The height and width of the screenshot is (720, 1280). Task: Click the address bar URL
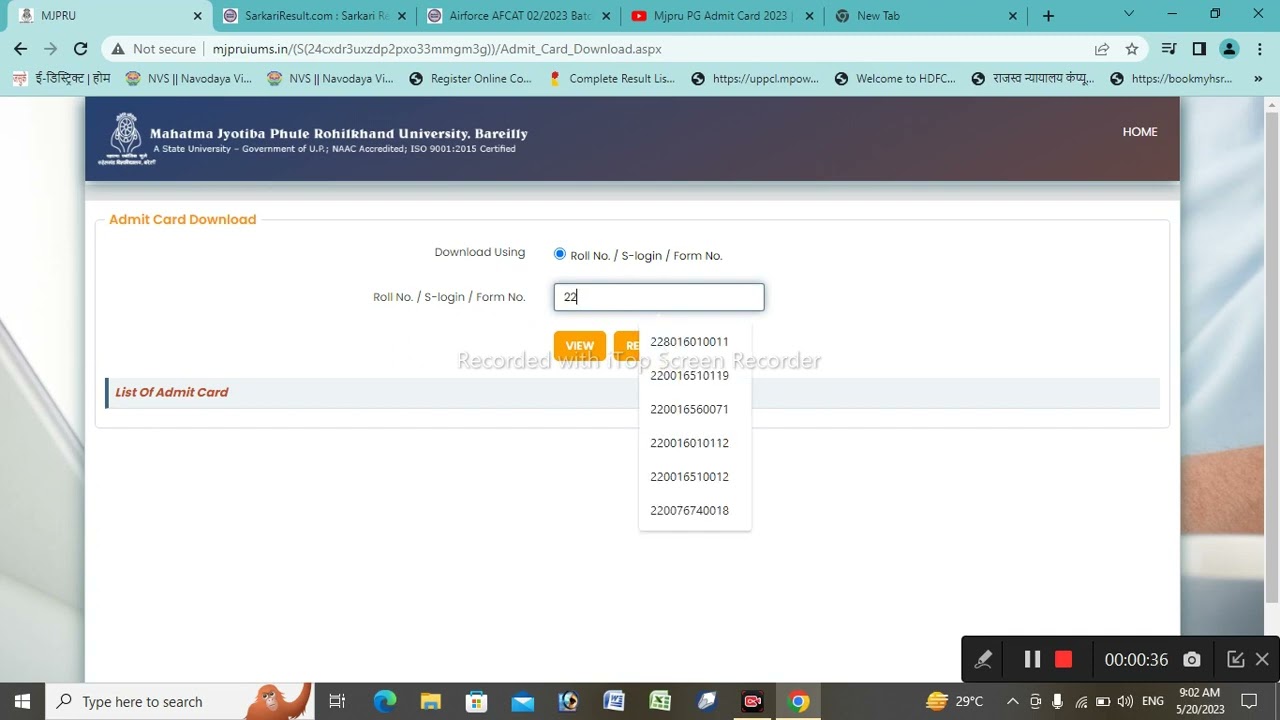click(x=437, y=49)
